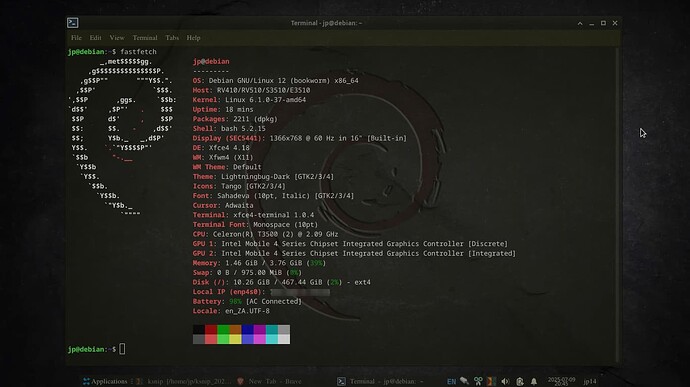Click the 'Battery: 98% [AC Connected]' line

pyautogui.click(x=247, y=302)
